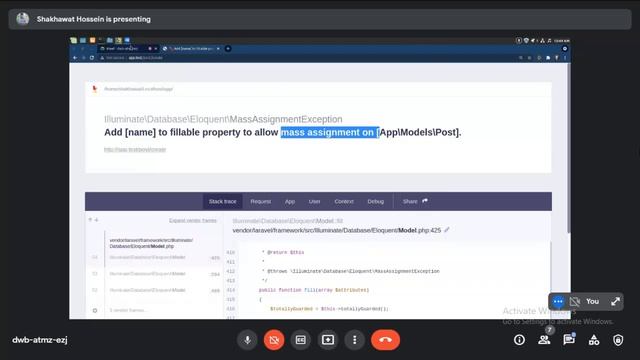Click the vendor/laravel/framework Model.php file path
Image resolution: width=640 pixels, height=360 pixels.
[x=337, y=230]
